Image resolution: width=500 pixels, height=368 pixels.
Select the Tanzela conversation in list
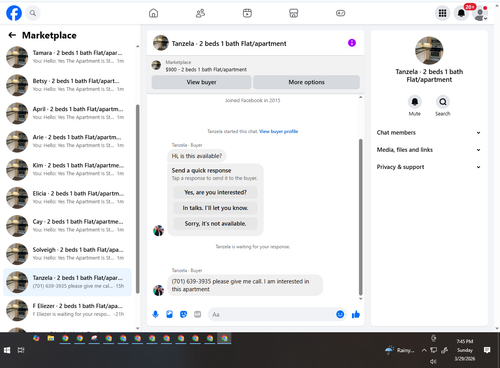point(67,282)
